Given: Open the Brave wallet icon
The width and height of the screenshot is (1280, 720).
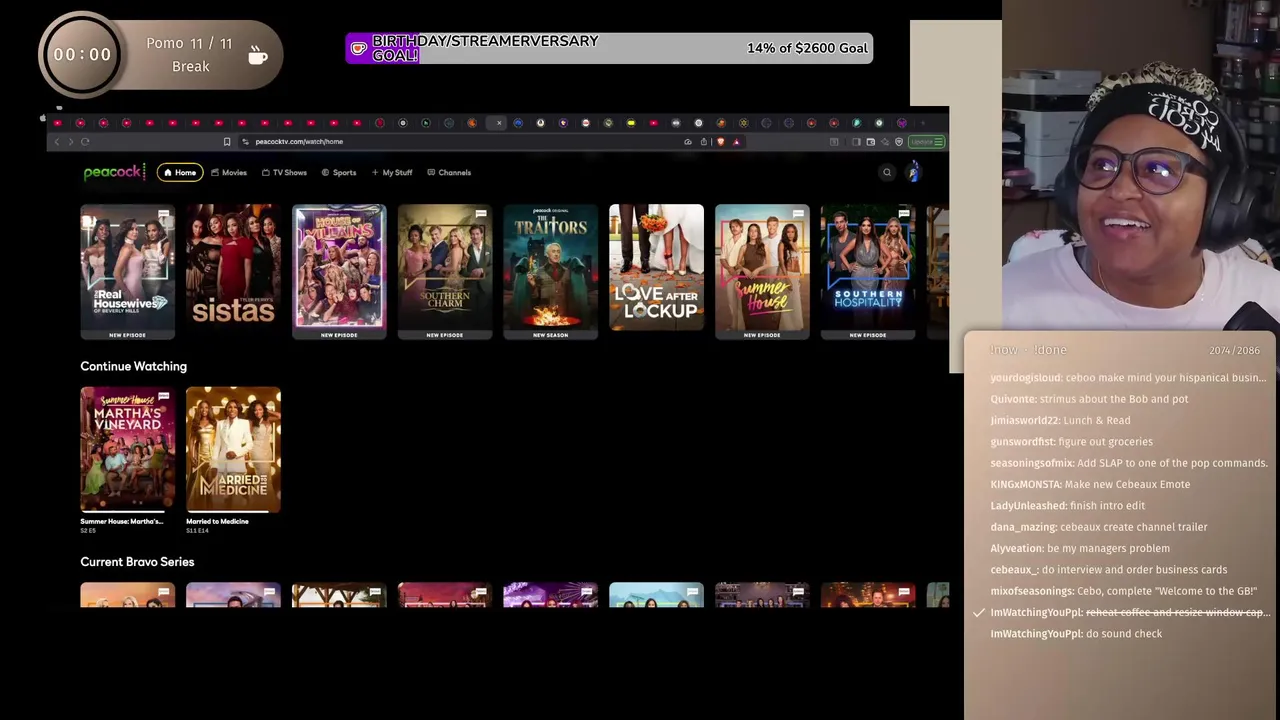Looking at the screenshot, I should coord(871,142).
